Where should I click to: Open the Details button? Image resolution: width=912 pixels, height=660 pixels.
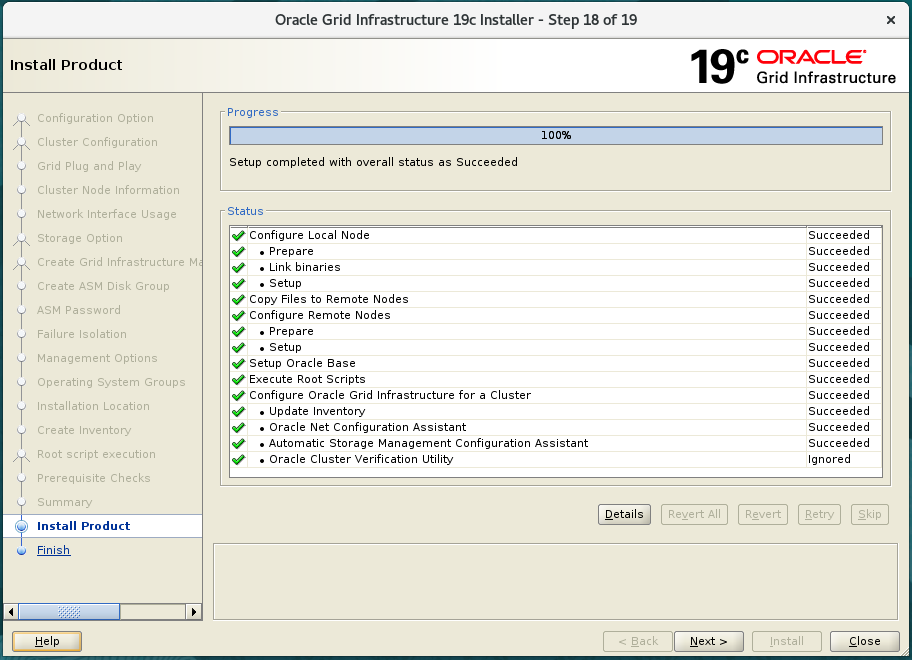point(624,515)
